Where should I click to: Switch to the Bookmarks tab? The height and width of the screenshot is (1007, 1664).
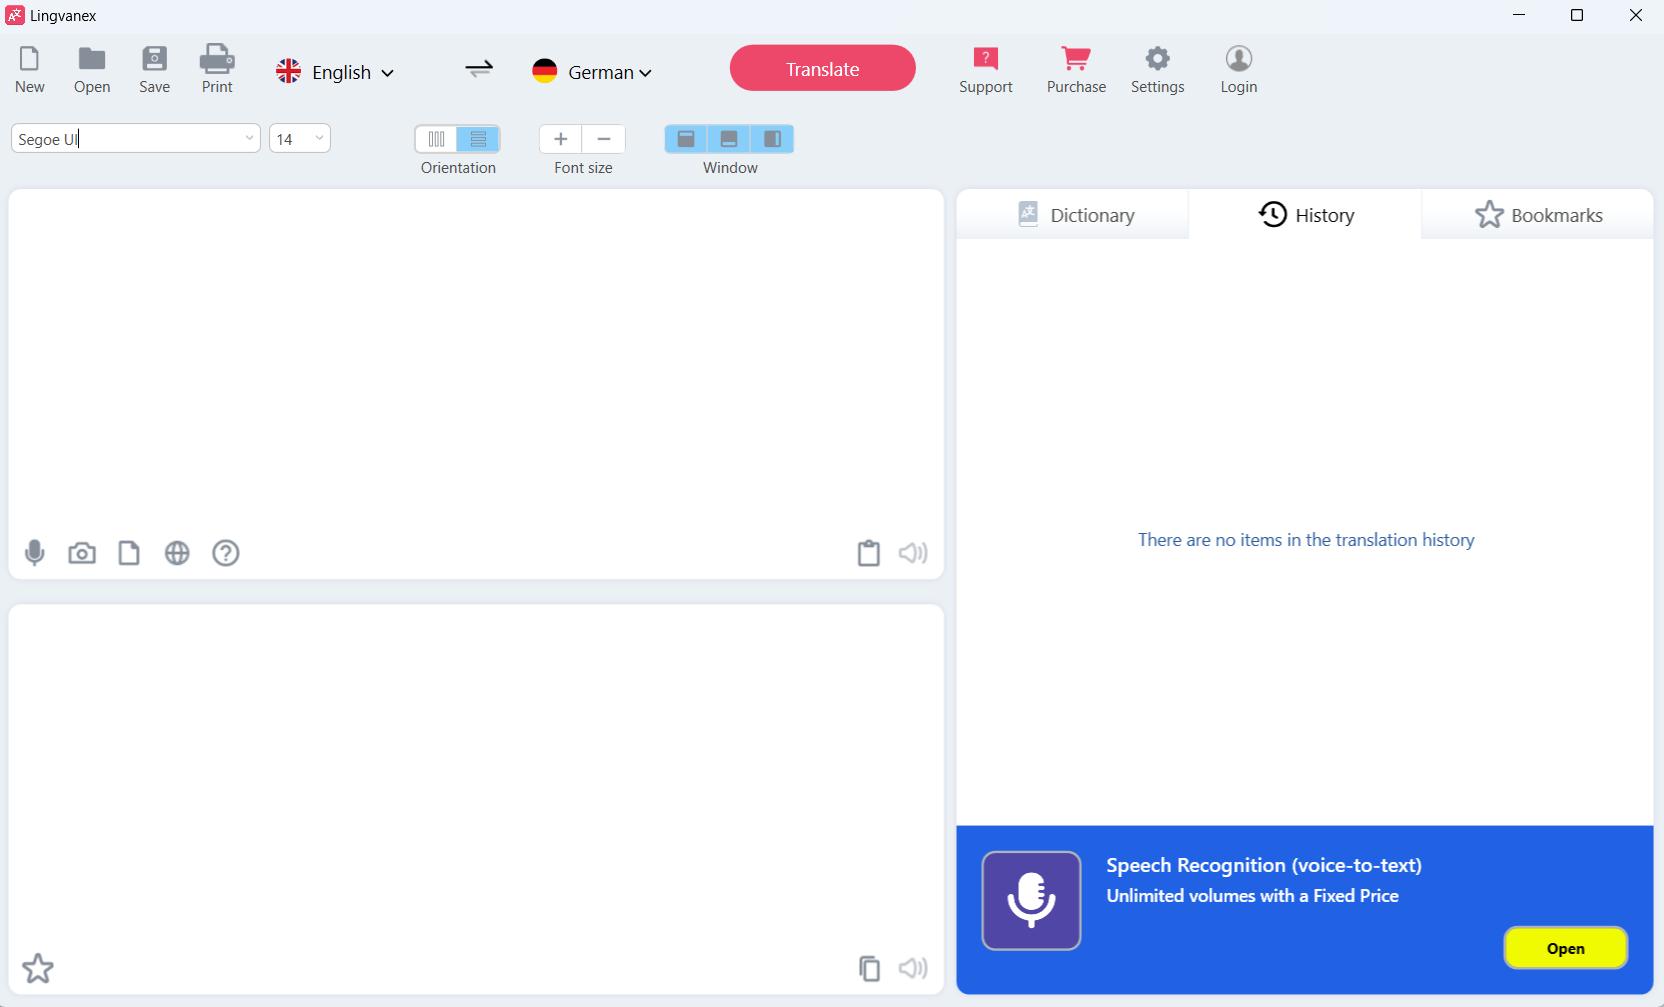pyautogui.click(x=1538, y=215)
